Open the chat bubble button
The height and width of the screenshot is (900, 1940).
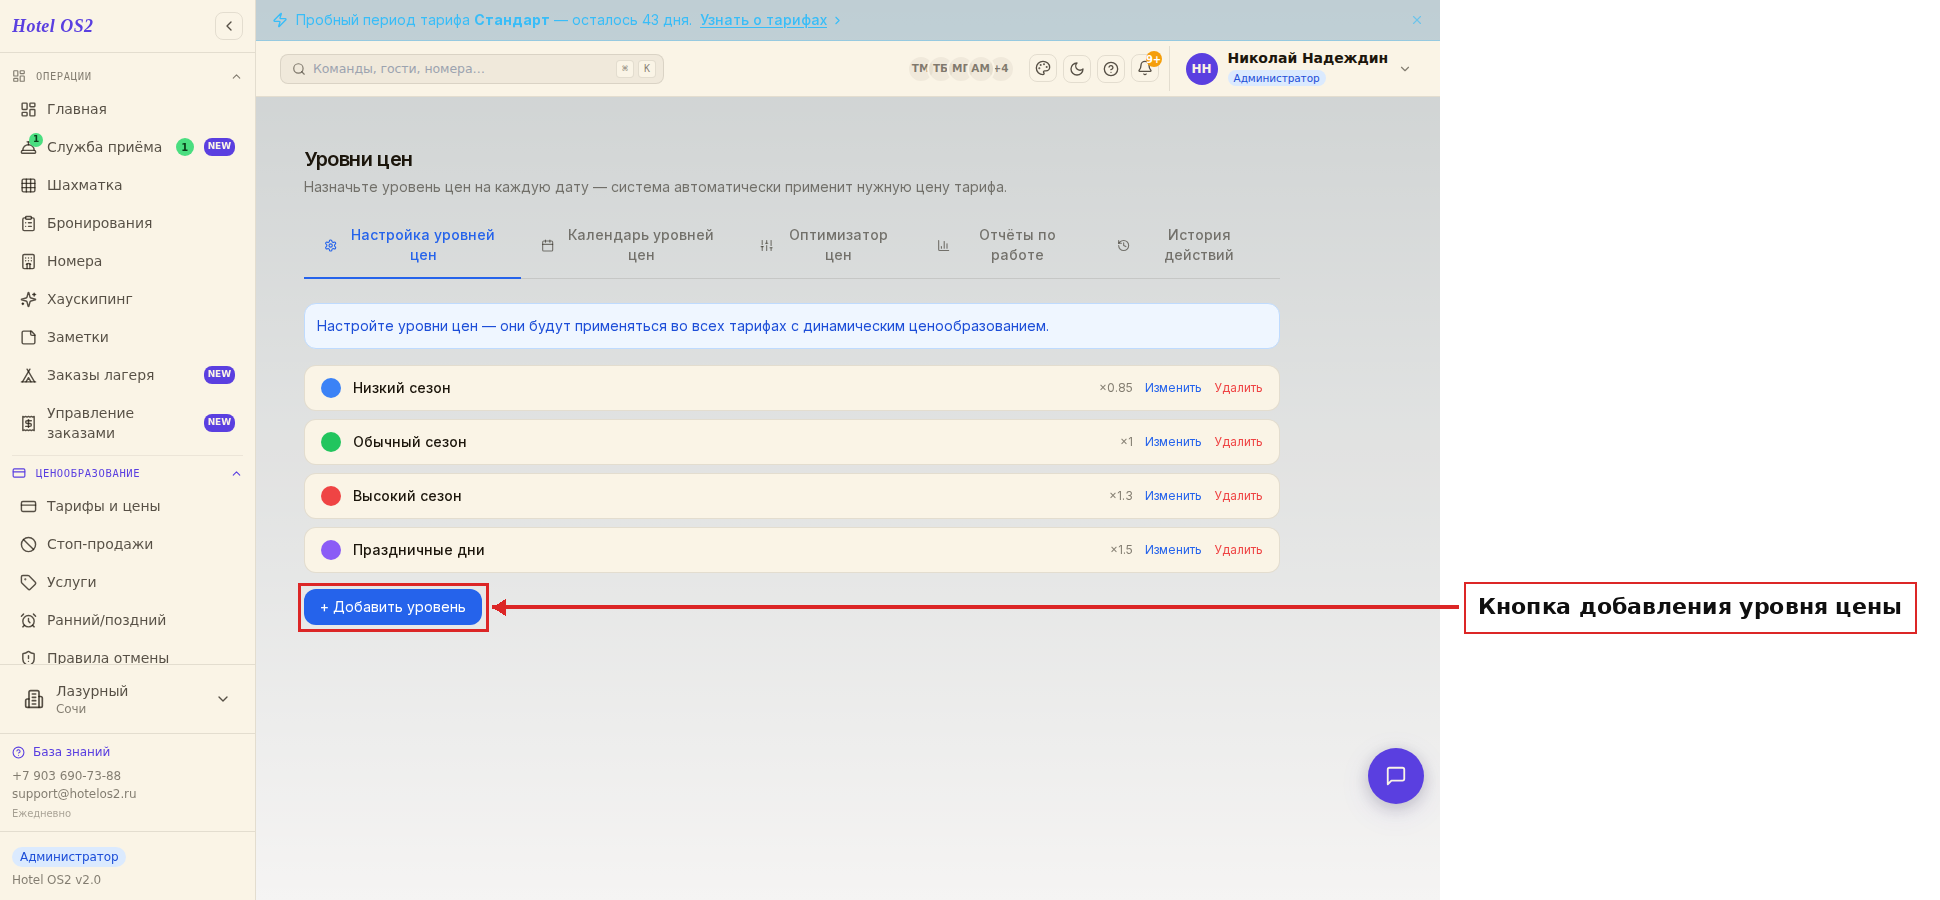[1395, 776]
